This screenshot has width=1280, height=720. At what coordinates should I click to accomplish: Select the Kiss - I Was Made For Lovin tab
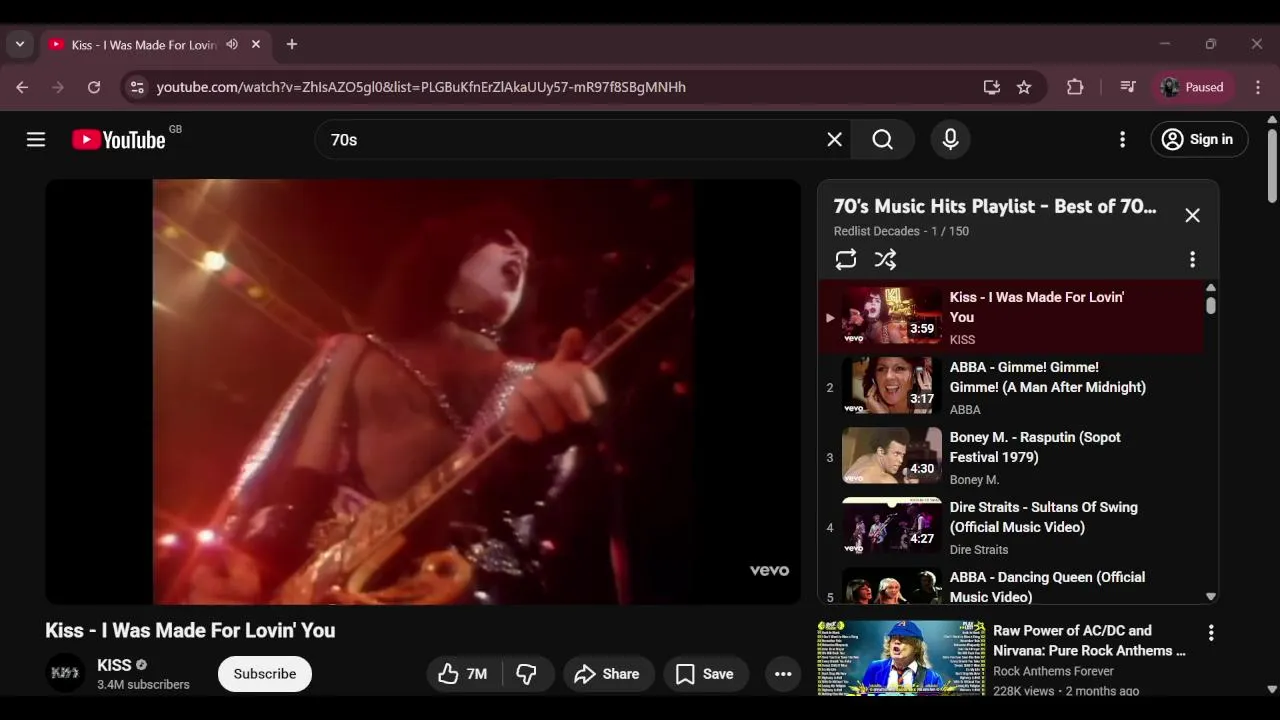tap(155, 44)
